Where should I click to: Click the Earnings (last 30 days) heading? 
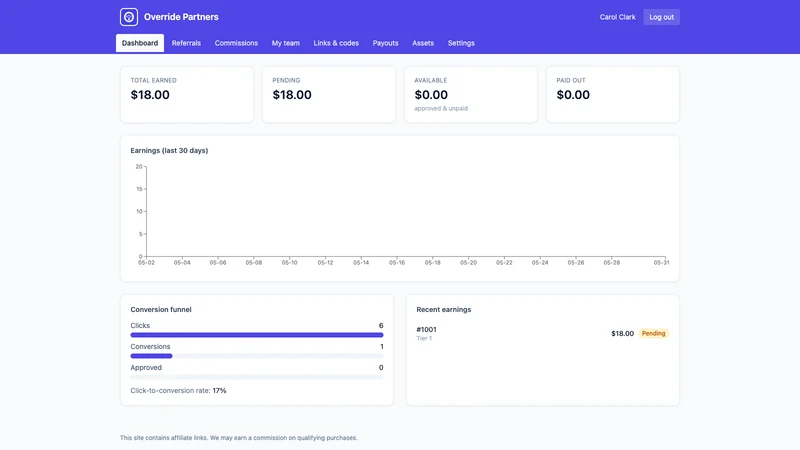[169, 151]
